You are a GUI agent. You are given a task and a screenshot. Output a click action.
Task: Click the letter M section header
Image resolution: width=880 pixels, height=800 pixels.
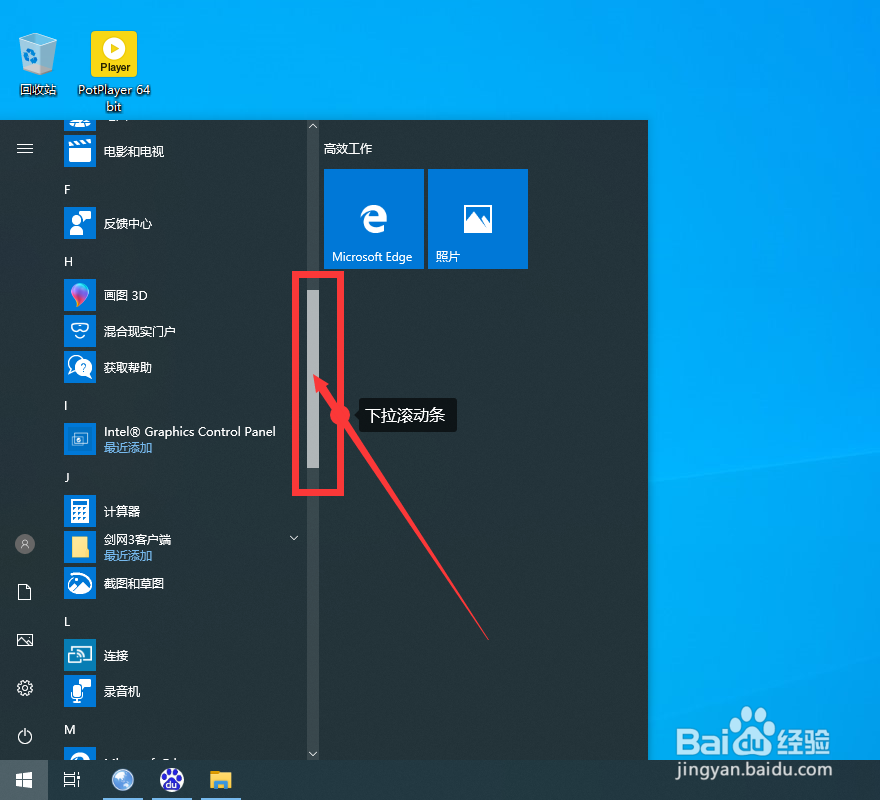click(x=69, y=730)
